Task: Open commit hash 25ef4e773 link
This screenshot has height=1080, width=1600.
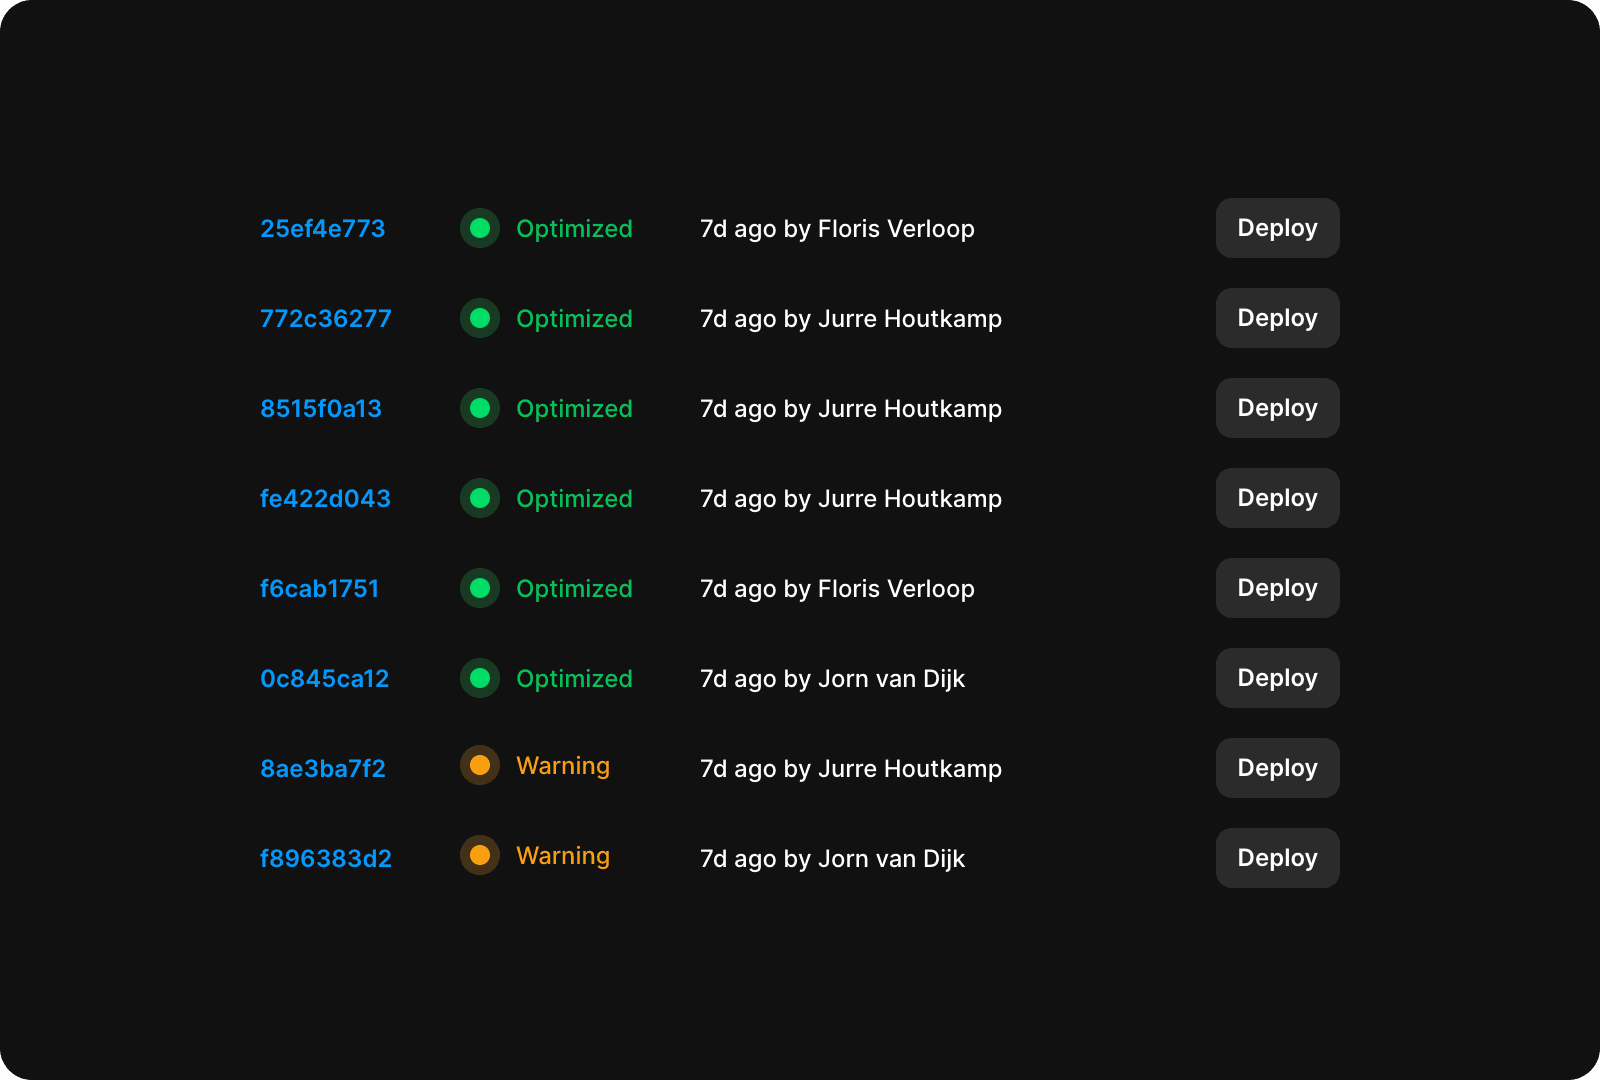Action: 322,229
